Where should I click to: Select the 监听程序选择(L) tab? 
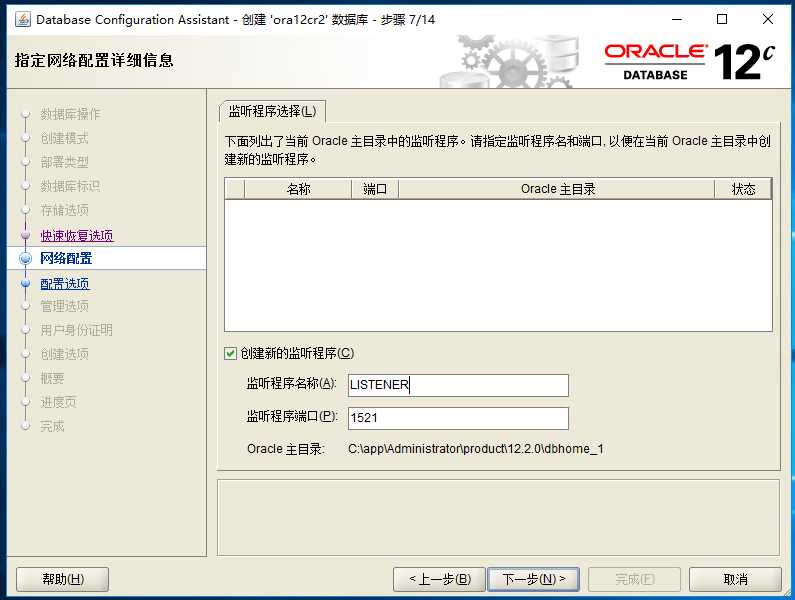click(272, 112)
